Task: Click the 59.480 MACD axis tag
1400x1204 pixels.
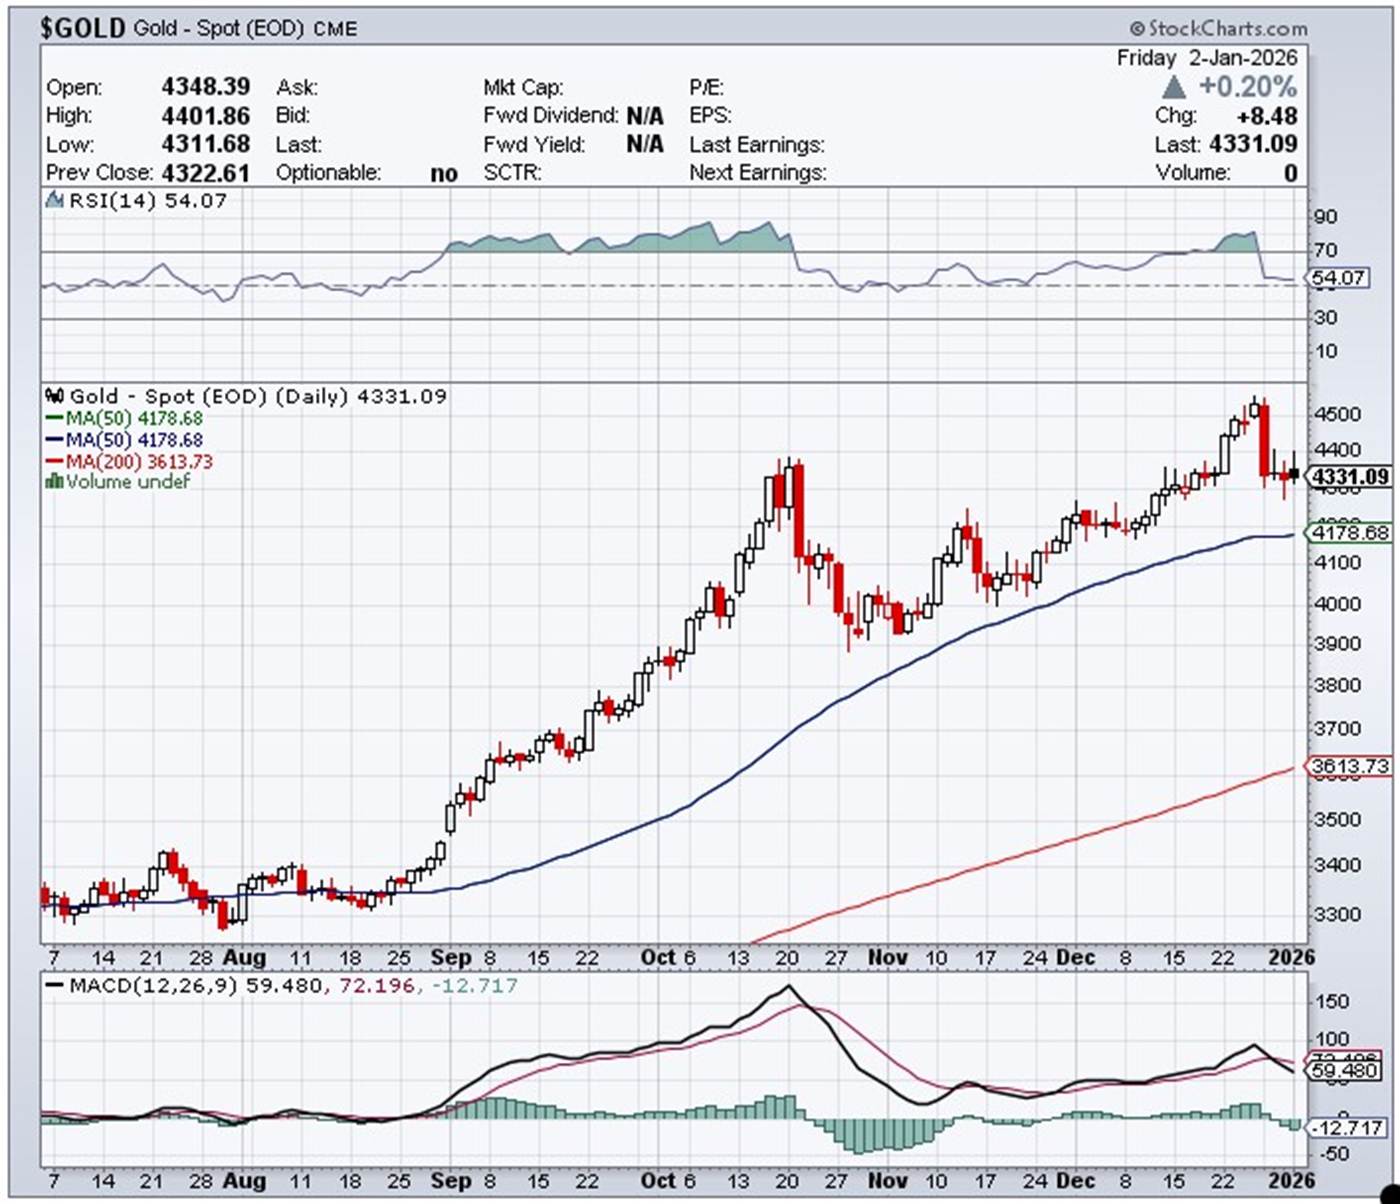Action: (x=1346, y=1071)
